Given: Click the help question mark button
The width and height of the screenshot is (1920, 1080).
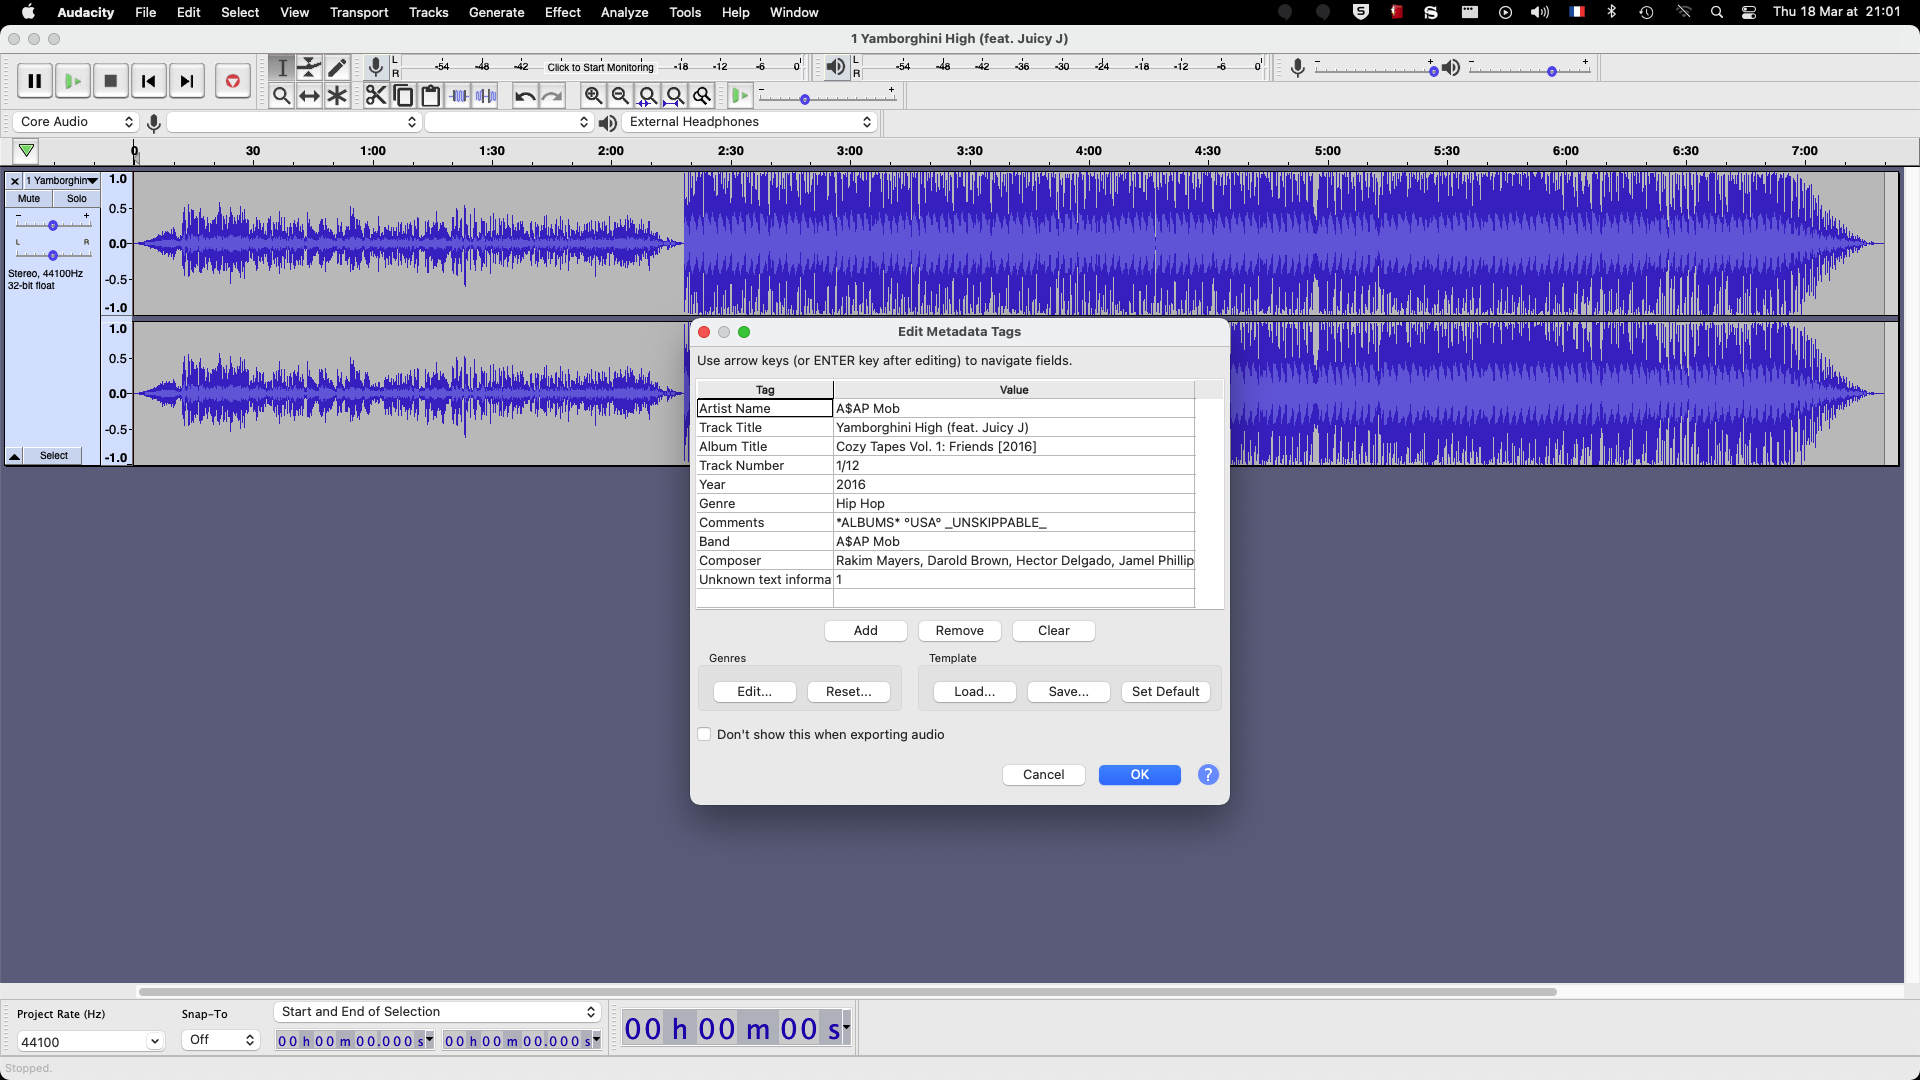Looking at the screenshot, I should tap(1208, 775).
